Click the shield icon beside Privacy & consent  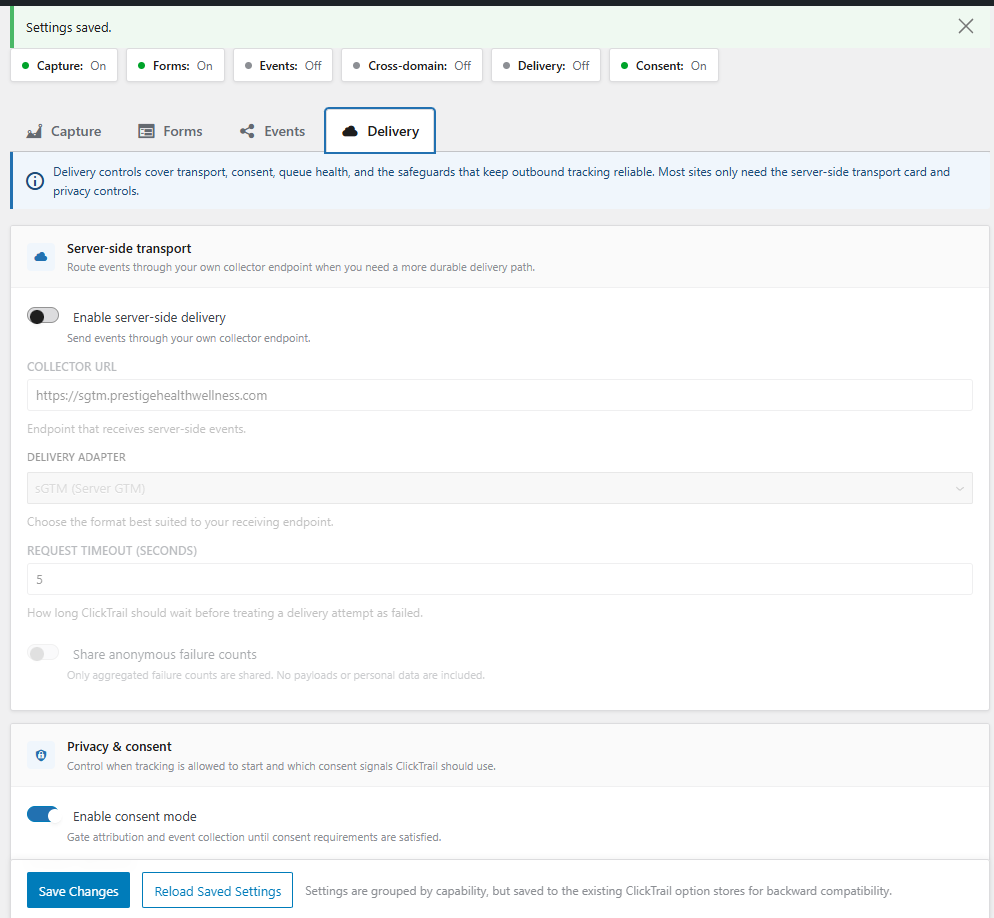(x=40, y=755)
